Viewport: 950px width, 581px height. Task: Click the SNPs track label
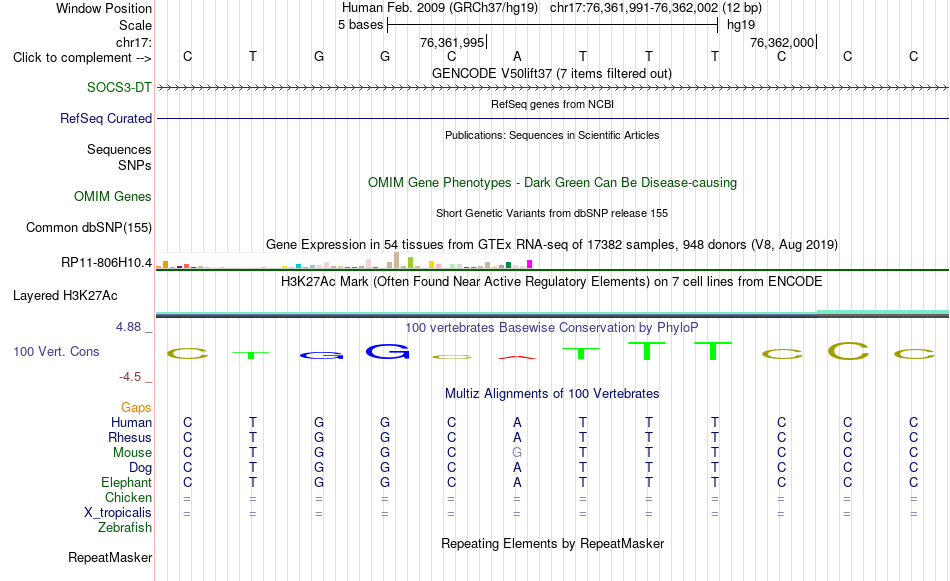tap(135, 165)
